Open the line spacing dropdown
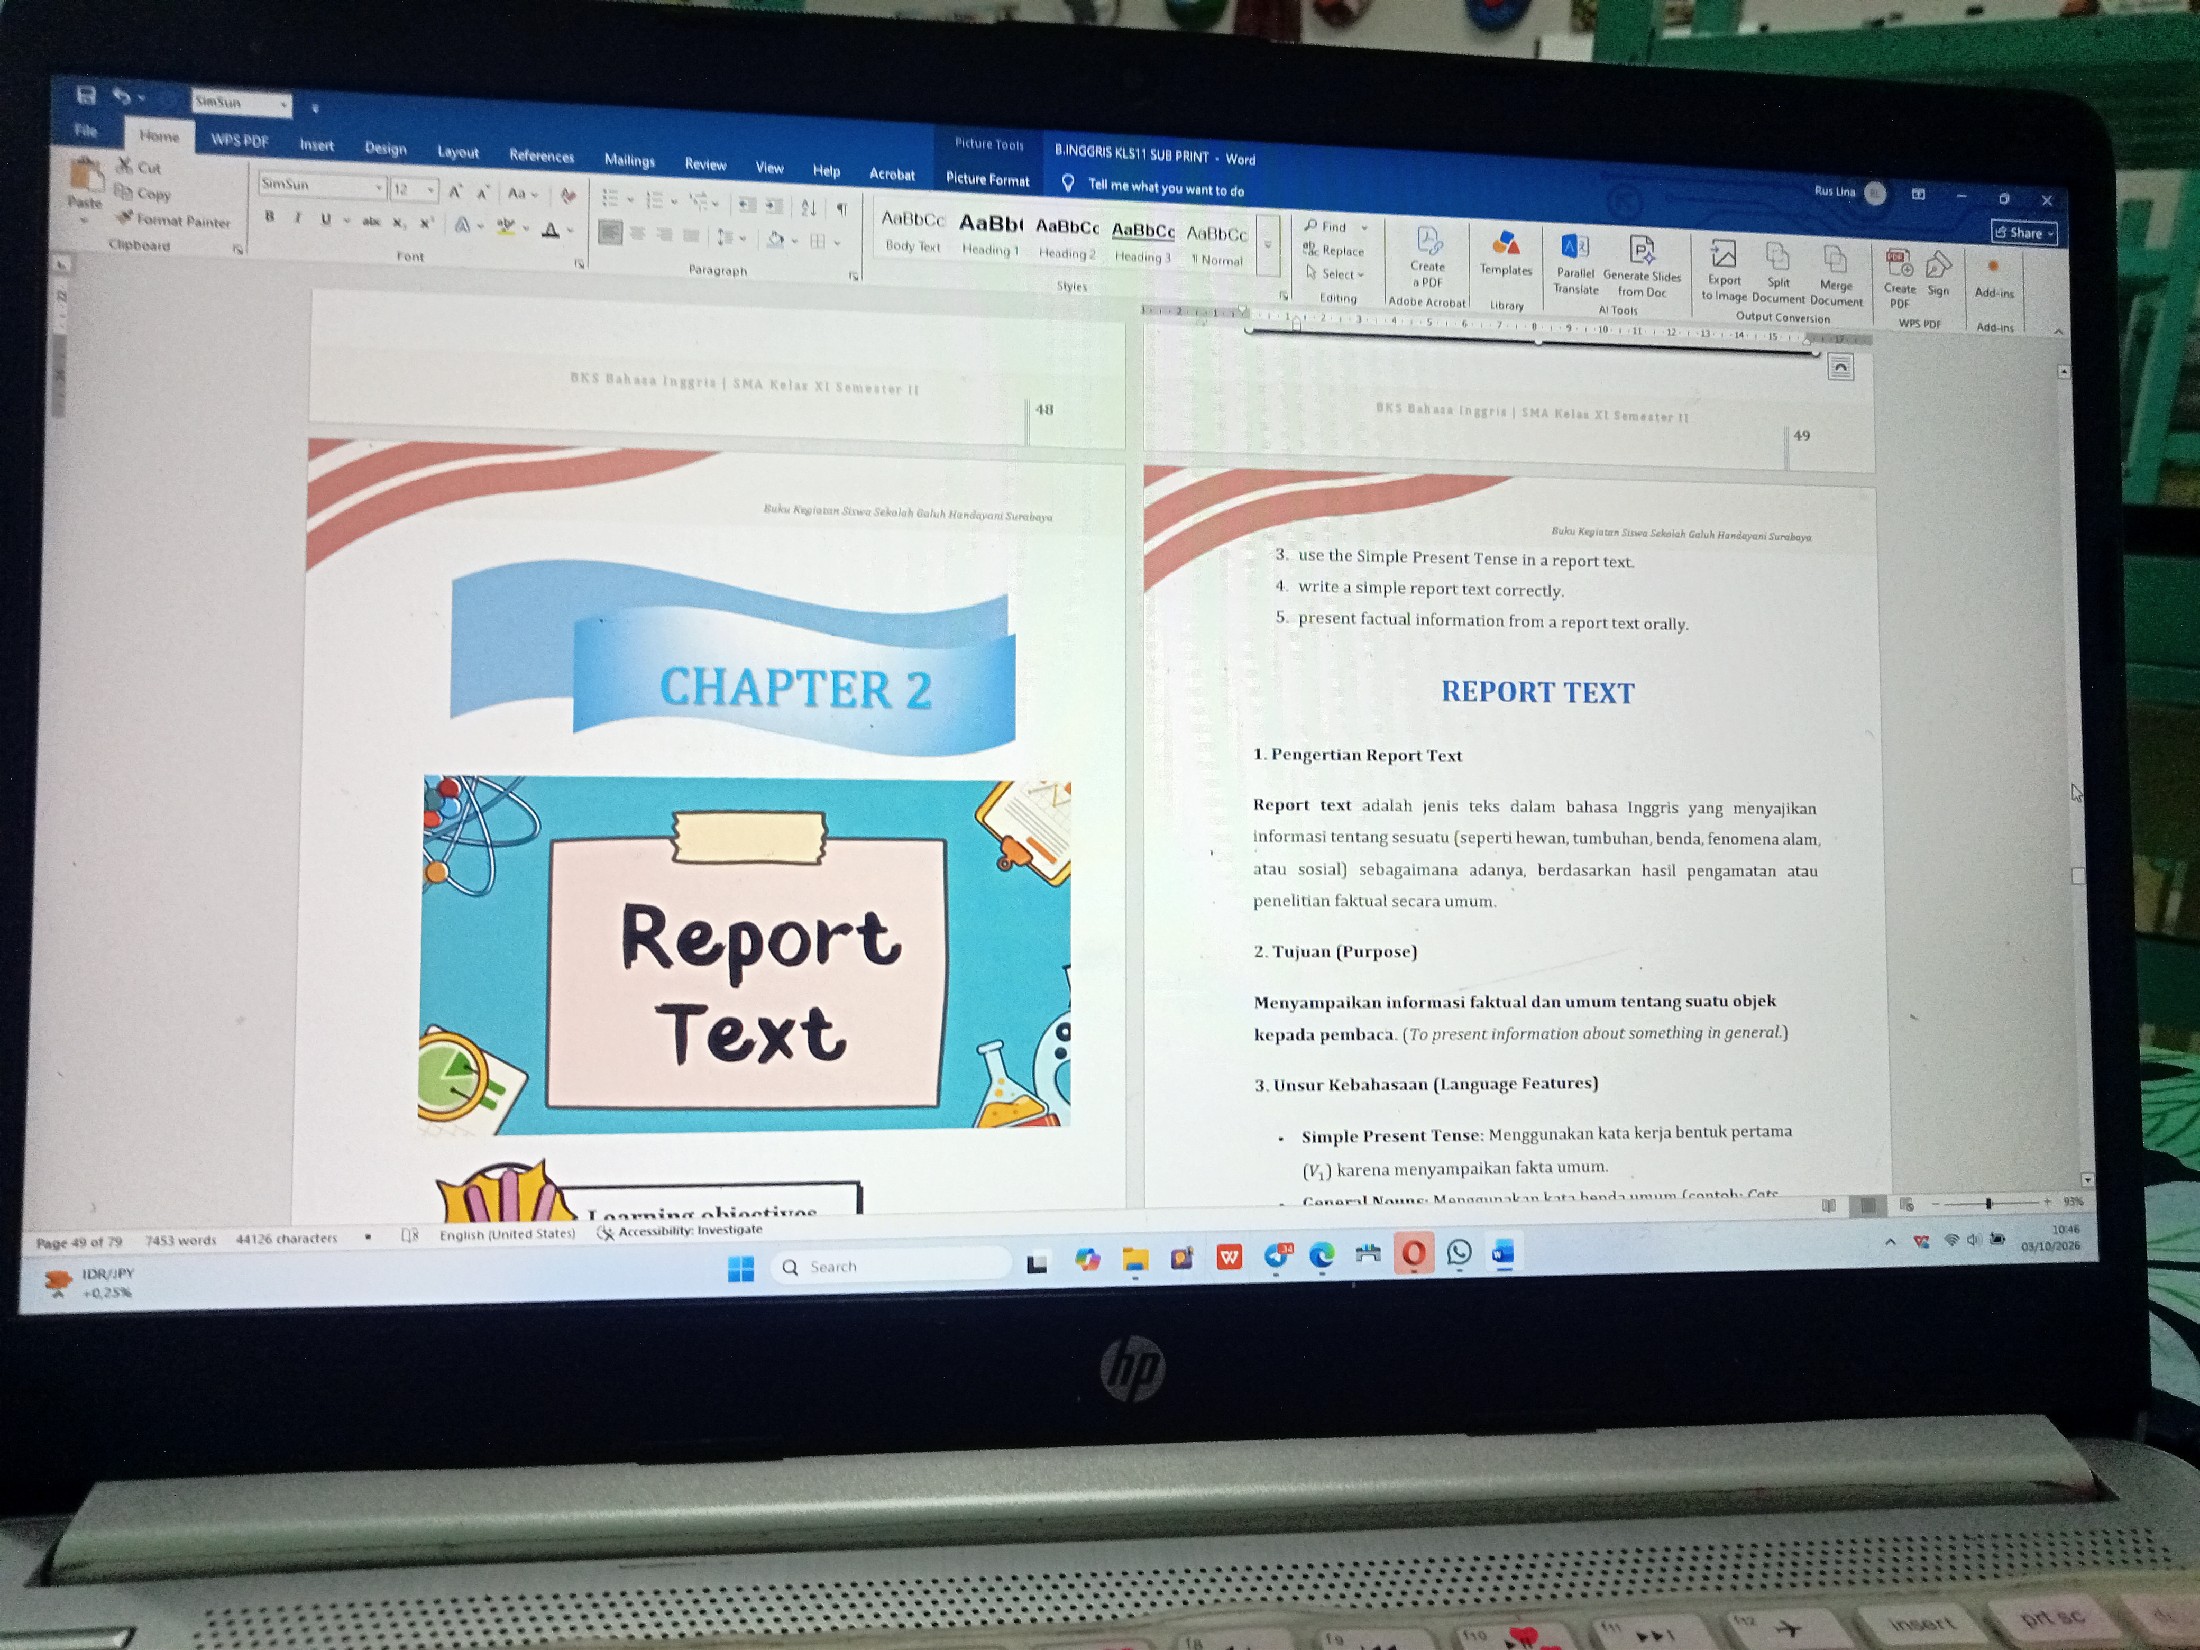The height and width of the screenshot is (1650, 2200). (731, 237)
